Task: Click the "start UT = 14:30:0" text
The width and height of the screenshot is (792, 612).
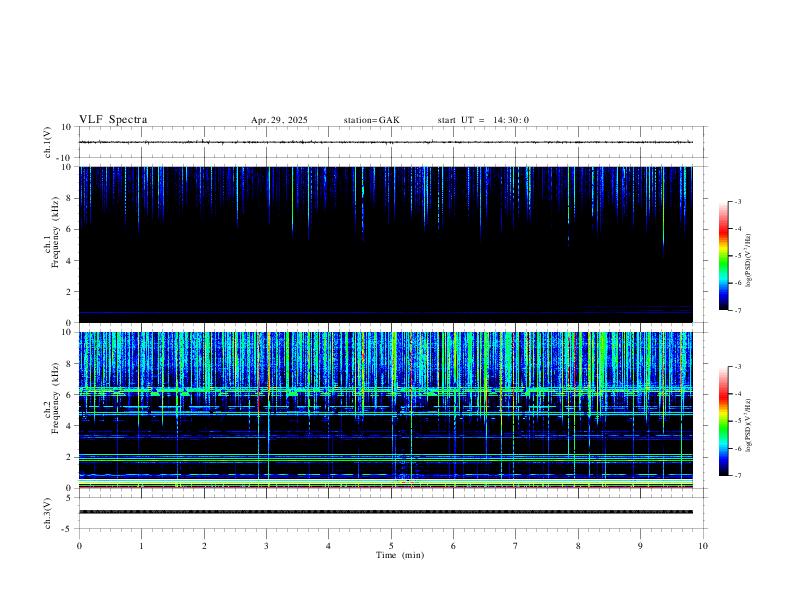Action: coord(483,120)
